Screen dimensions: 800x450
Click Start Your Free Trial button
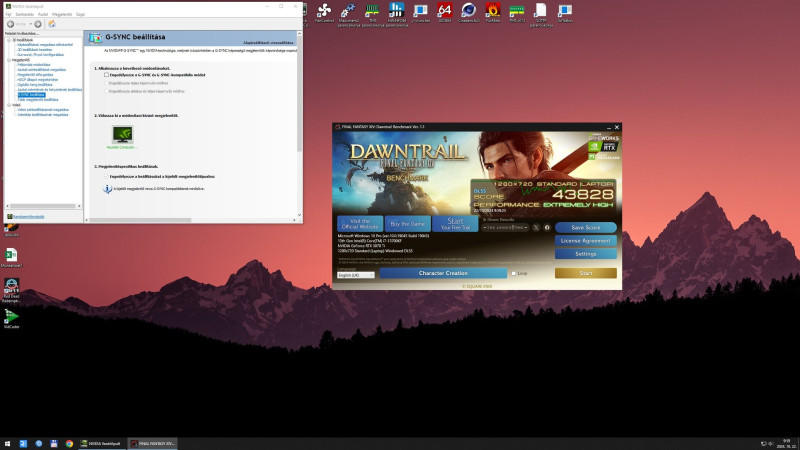[x=455, y=223]
